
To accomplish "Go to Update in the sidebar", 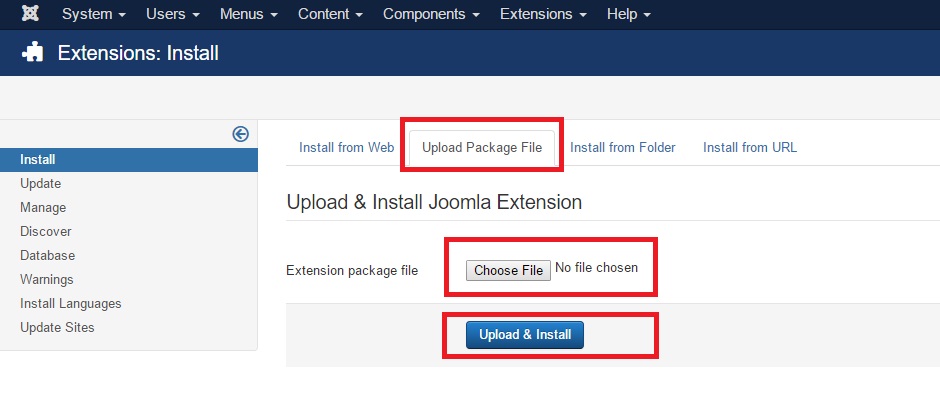I will [41, 183].
